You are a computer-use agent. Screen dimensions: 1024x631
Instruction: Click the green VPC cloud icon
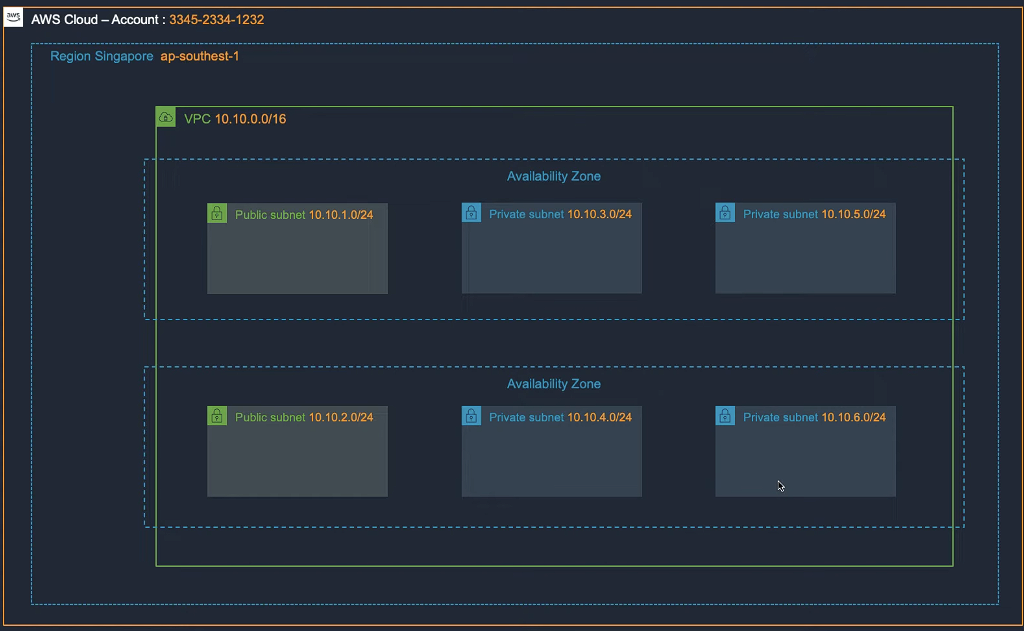pyautogui.click(x=166, y=118)
